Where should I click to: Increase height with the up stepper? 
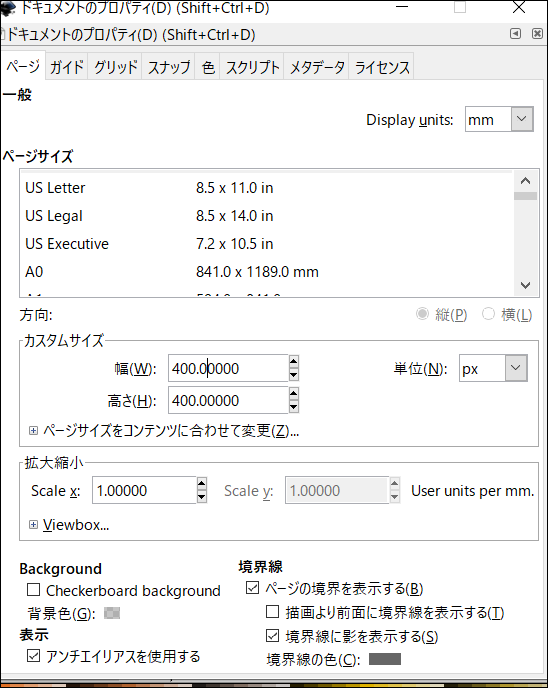point(294,394)
